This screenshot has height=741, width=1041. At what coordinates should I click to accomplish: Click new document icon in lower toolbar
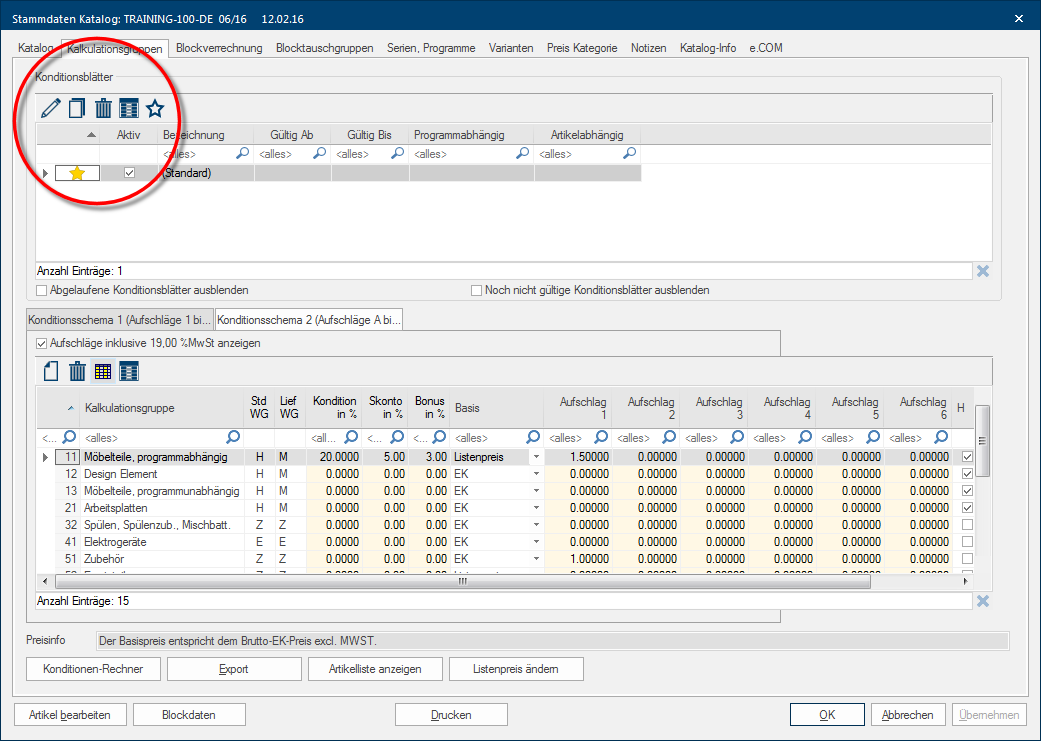[x=51, y=372]
